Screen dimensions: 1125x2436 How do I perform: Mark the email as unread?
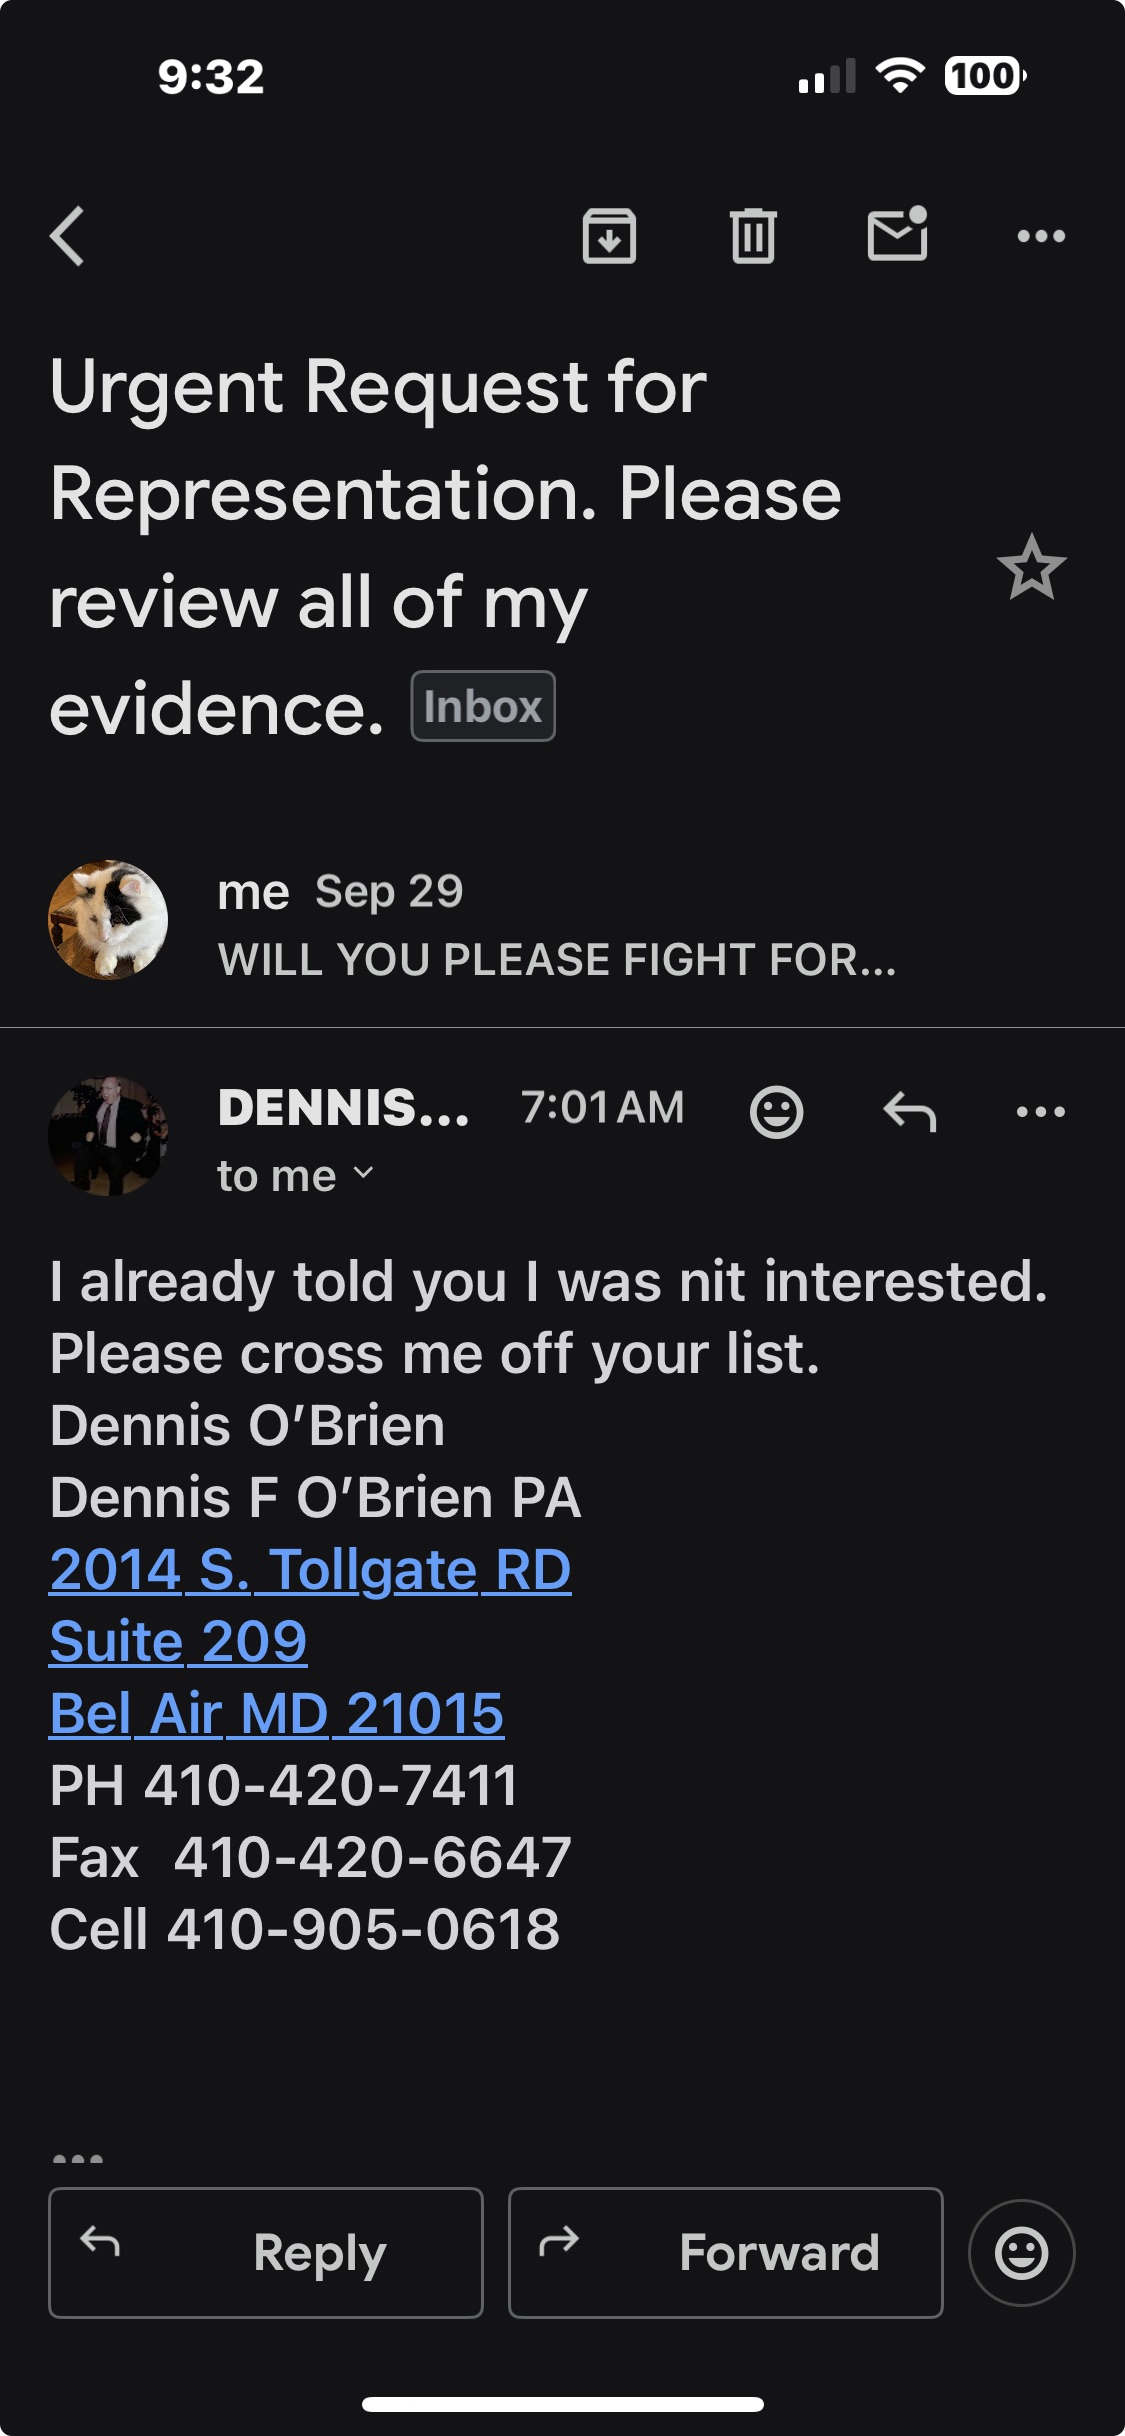(897, 235)
